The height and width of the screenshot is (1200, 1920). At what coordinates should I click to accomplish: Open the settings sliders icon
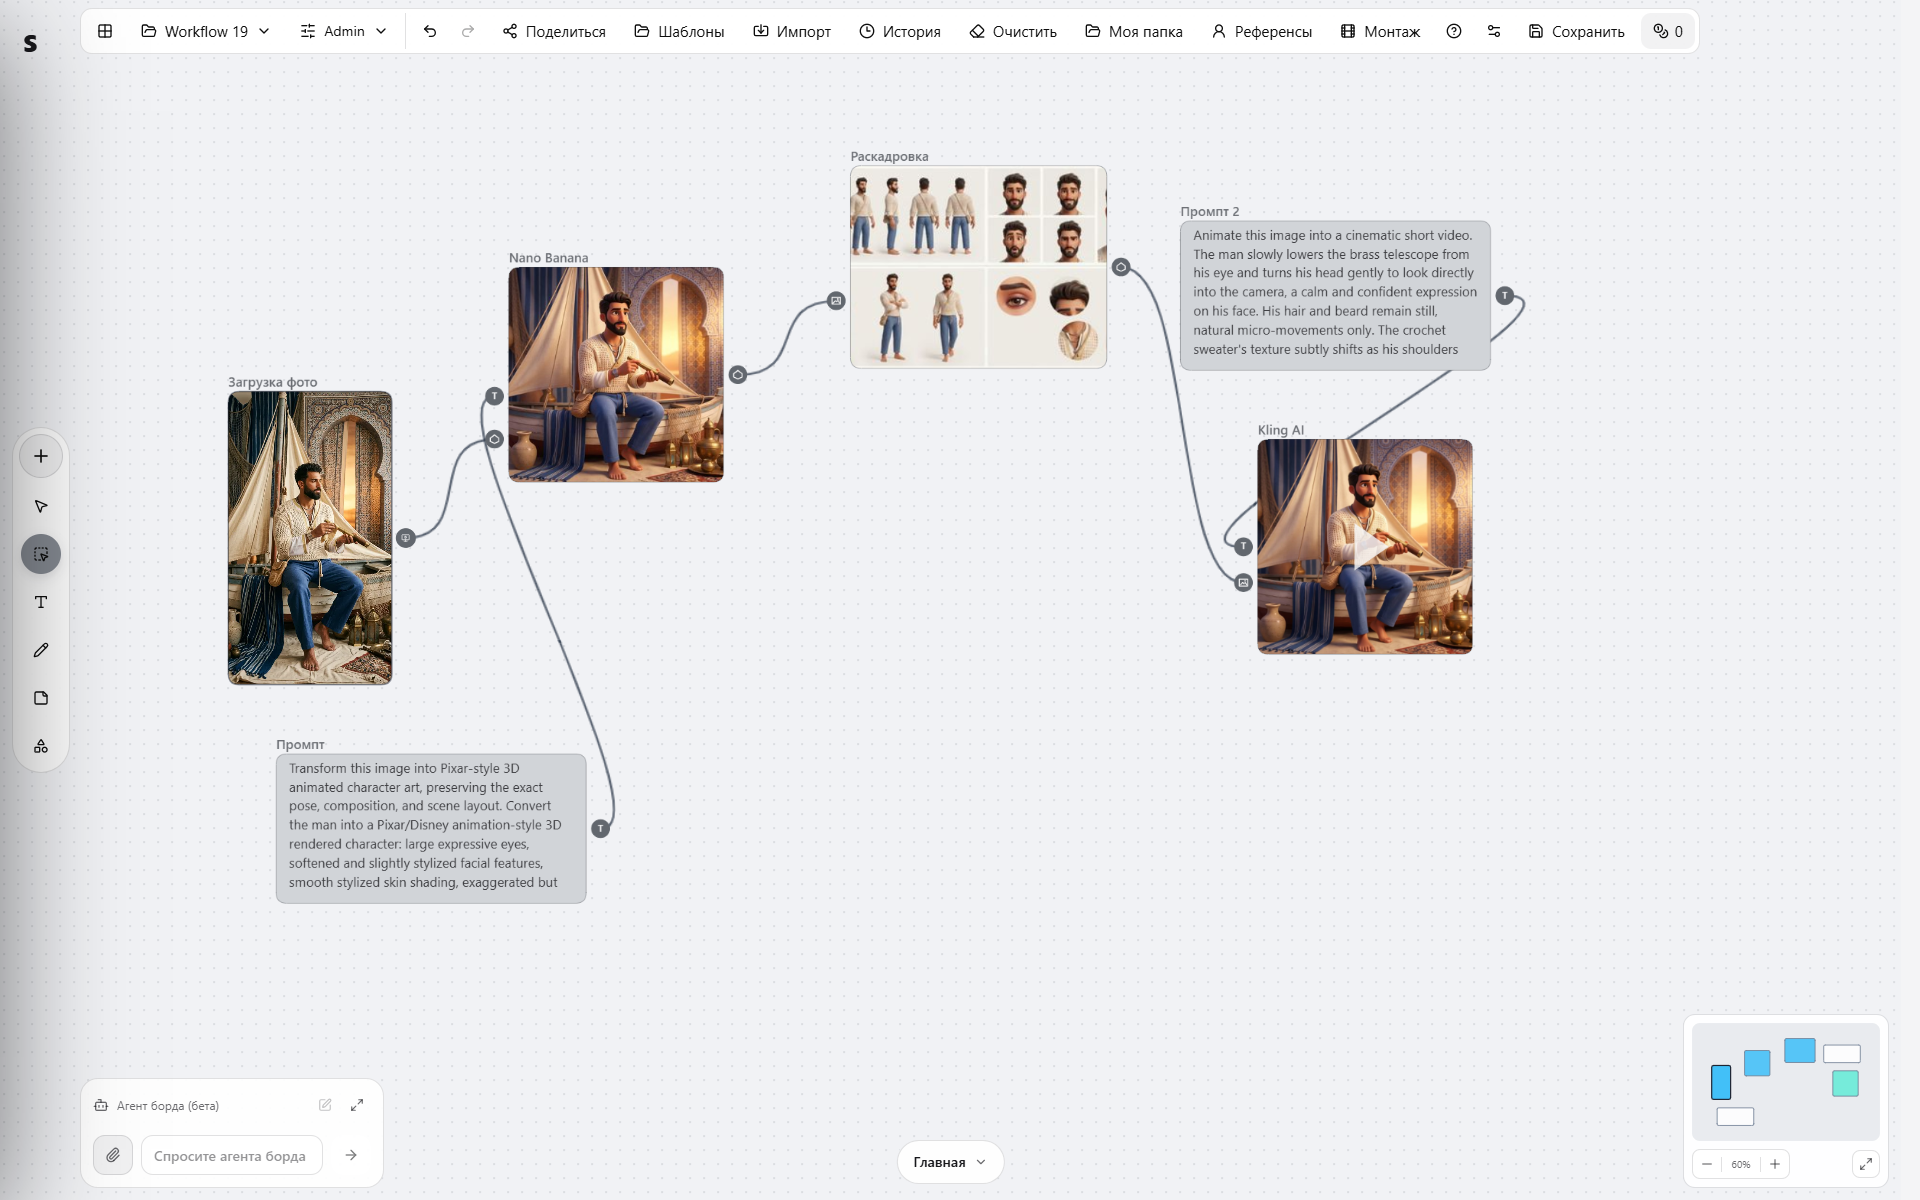[1494, 31]
